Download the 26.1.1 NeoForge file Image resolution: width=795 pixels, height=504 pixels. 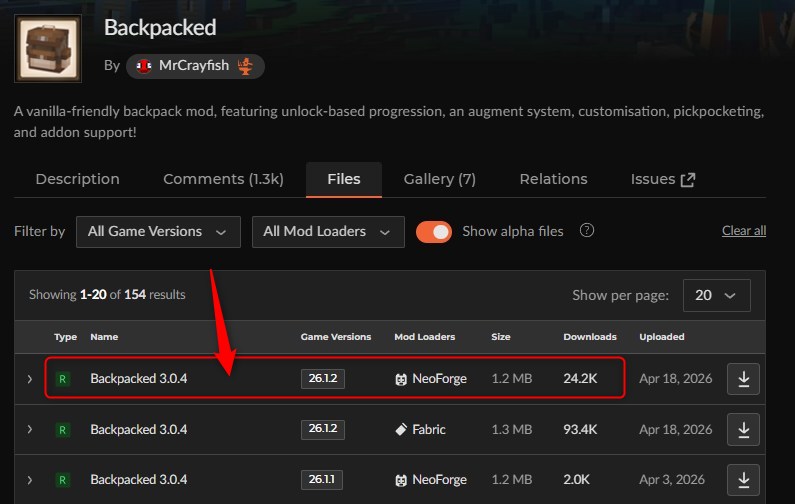click(743, 480)
